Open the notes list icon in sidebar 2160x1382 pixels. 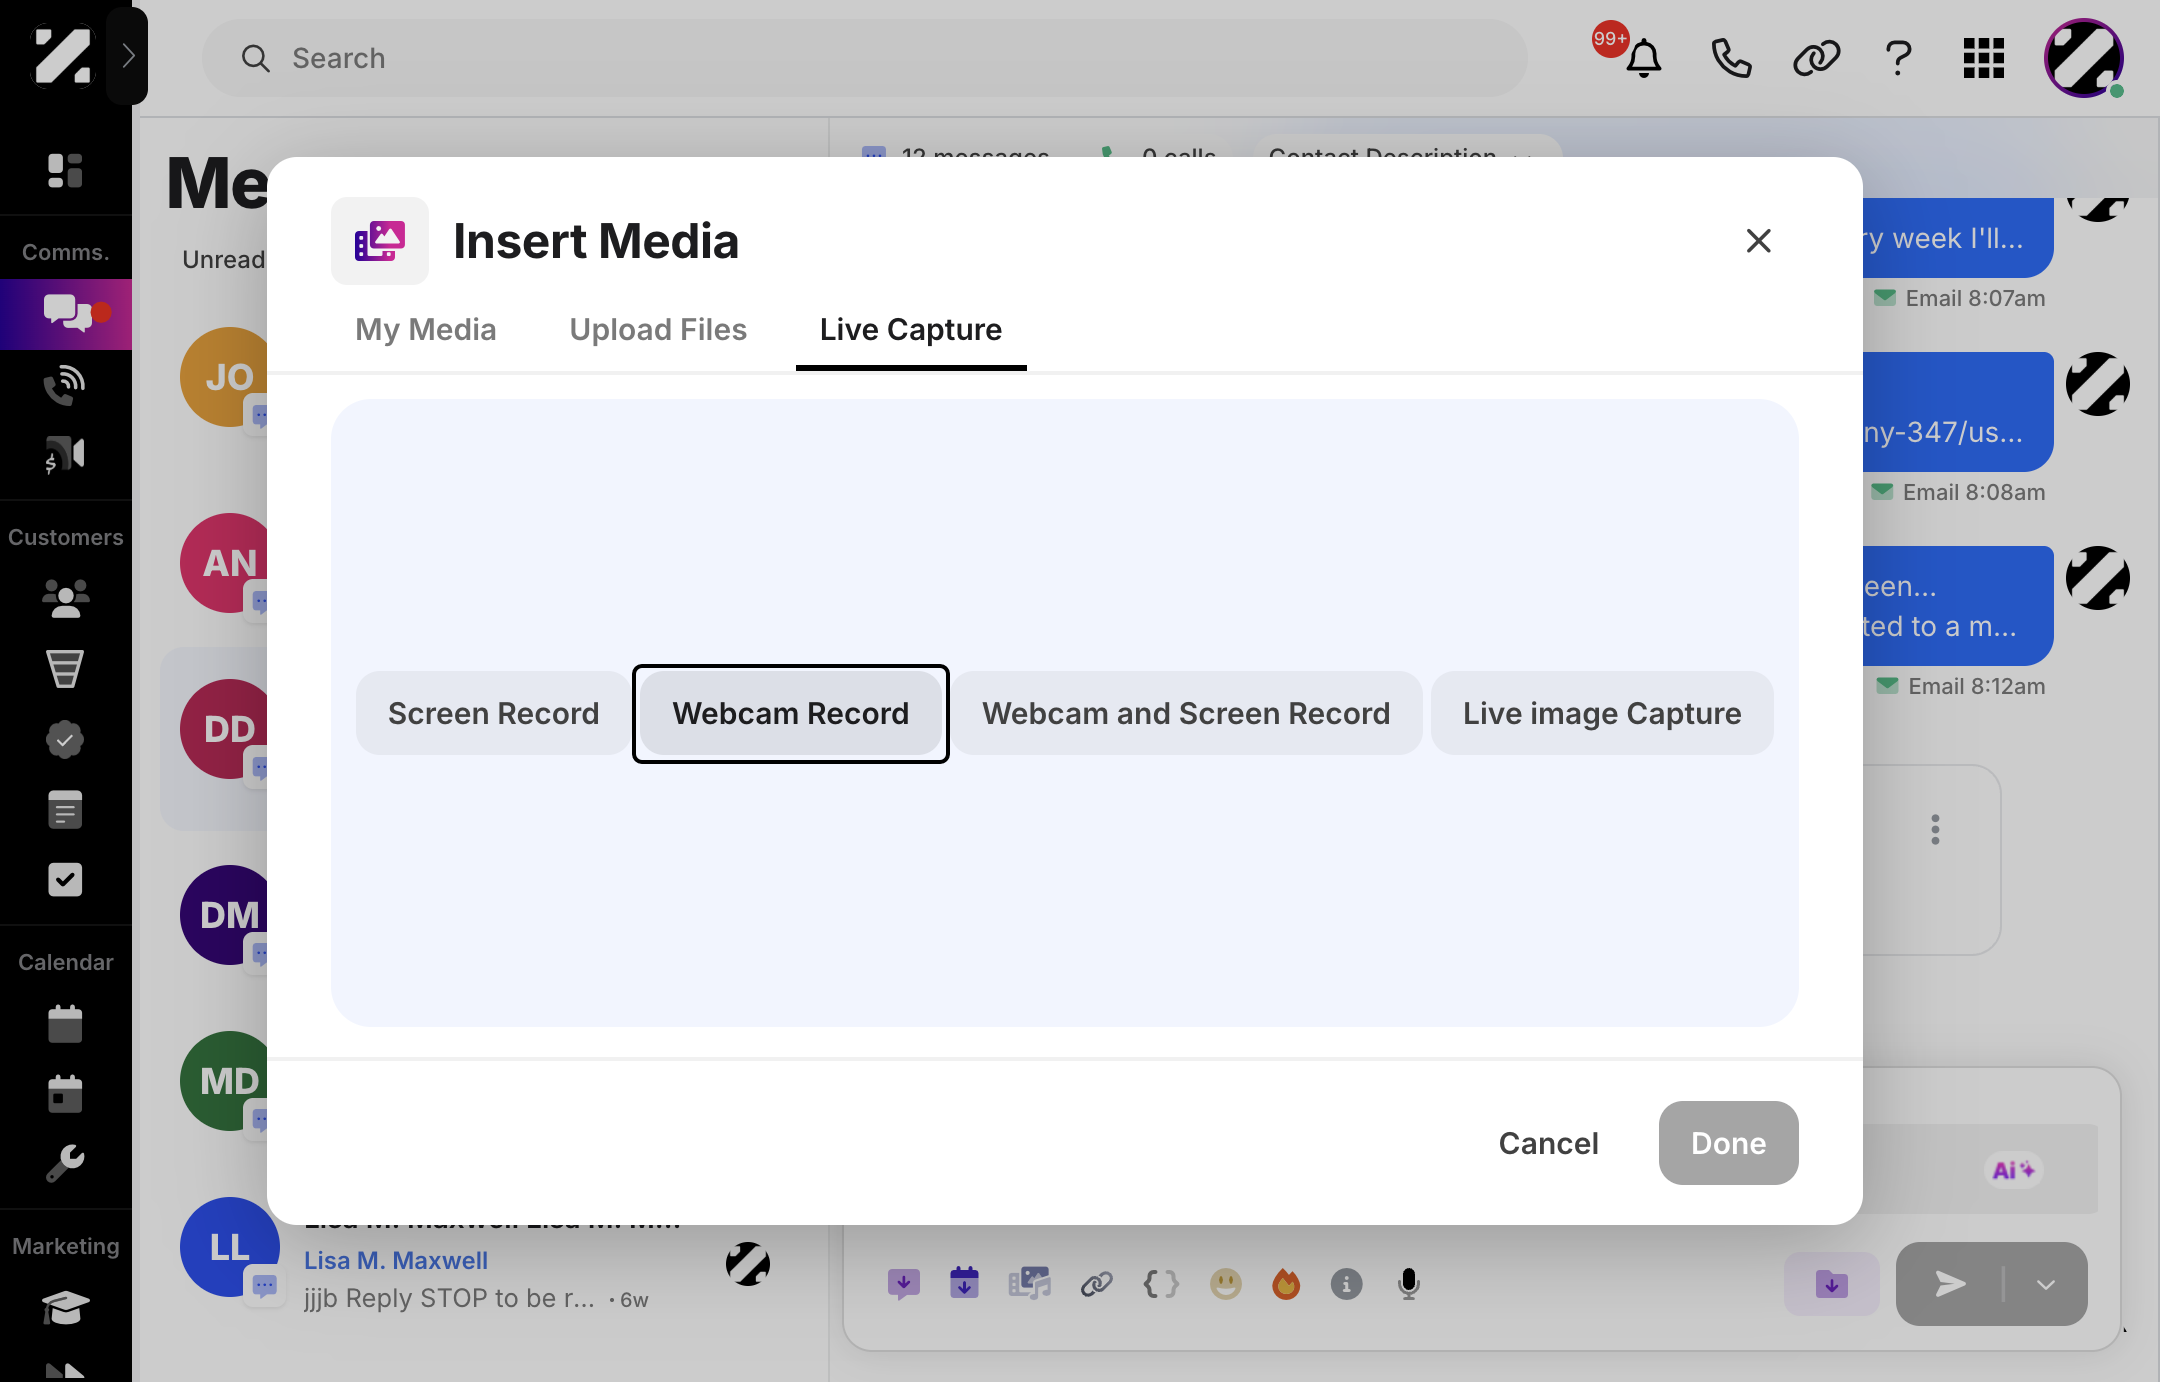point(65,809)
